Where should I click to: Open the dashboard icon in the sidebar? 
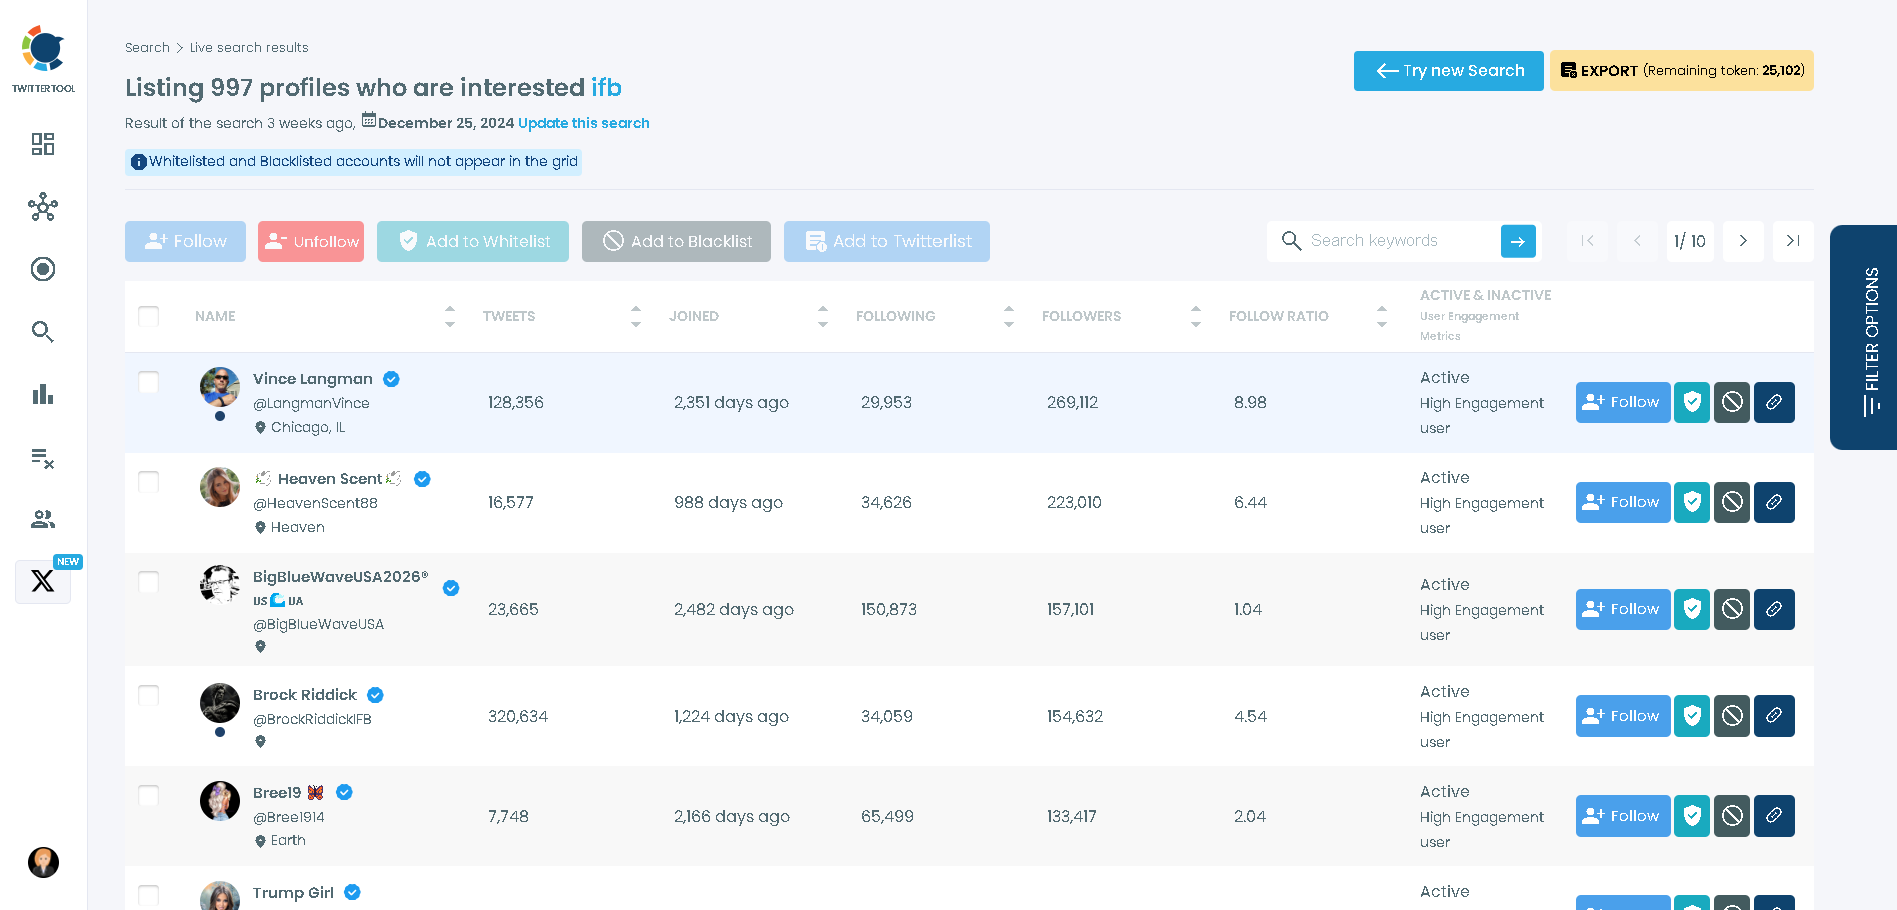(x=42, y=144)
